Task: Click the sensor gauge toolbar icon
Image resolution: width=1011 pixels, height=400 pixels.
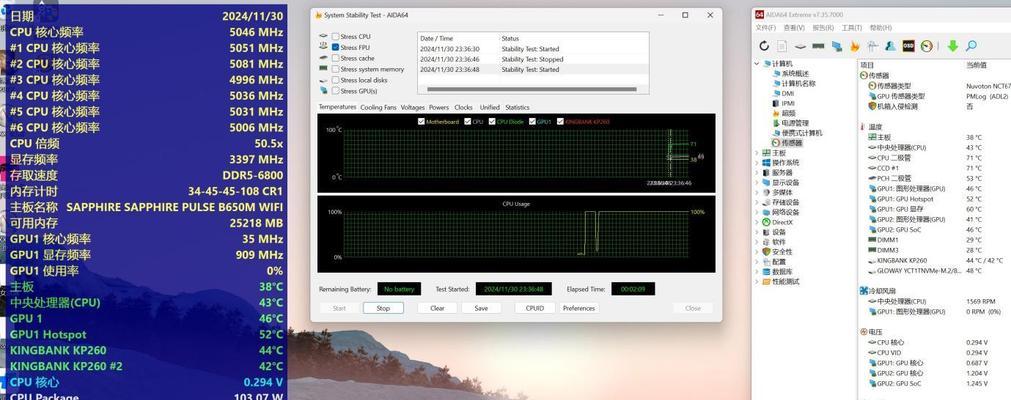Action: [927, 46]
